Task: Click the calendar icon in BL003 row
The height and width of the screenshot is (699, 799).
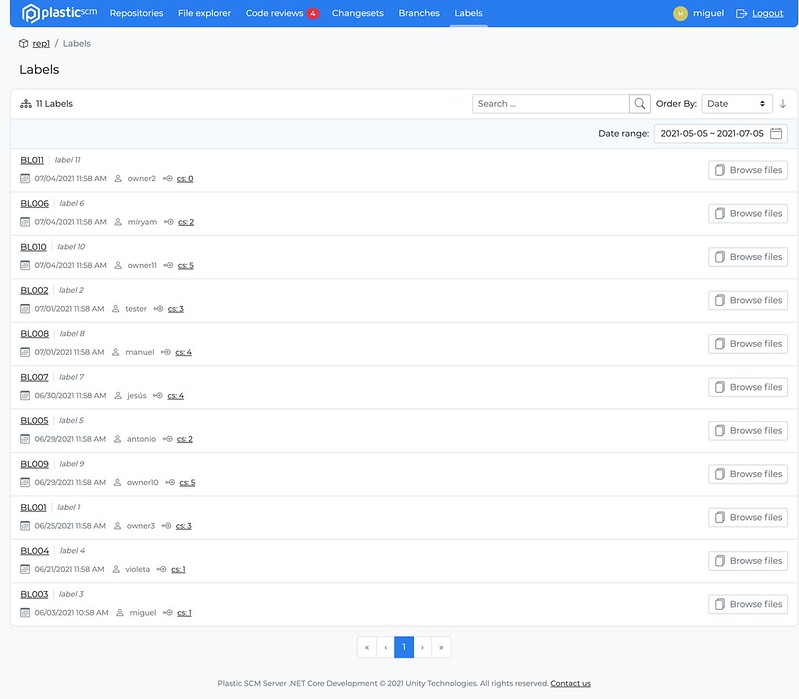Action: 25,612
